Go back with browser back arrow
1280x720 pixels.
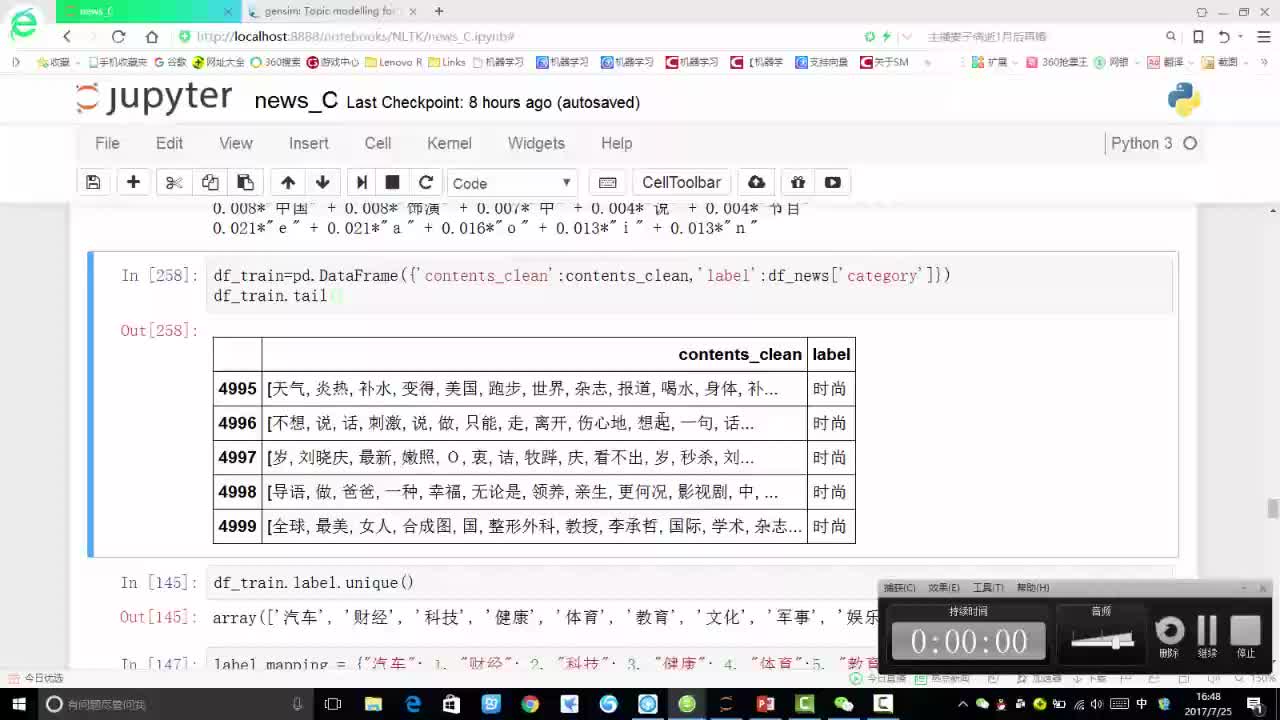(x=67, y=36)
